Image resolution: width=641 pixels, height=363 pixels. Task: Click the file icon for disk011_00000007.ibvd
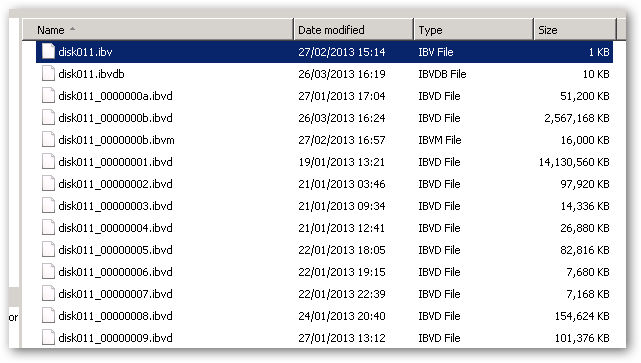pyautogui.click(x=48, y=294)
